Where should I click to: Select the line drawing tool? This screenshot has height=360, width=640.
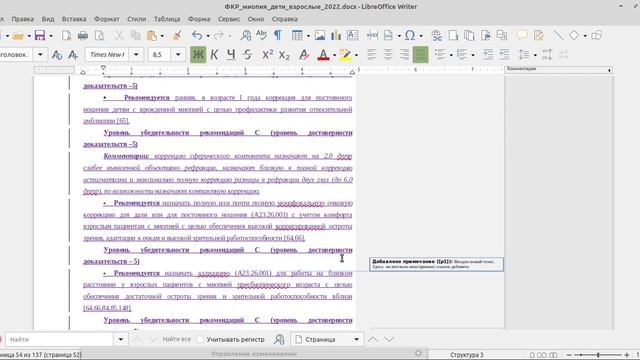558,36
